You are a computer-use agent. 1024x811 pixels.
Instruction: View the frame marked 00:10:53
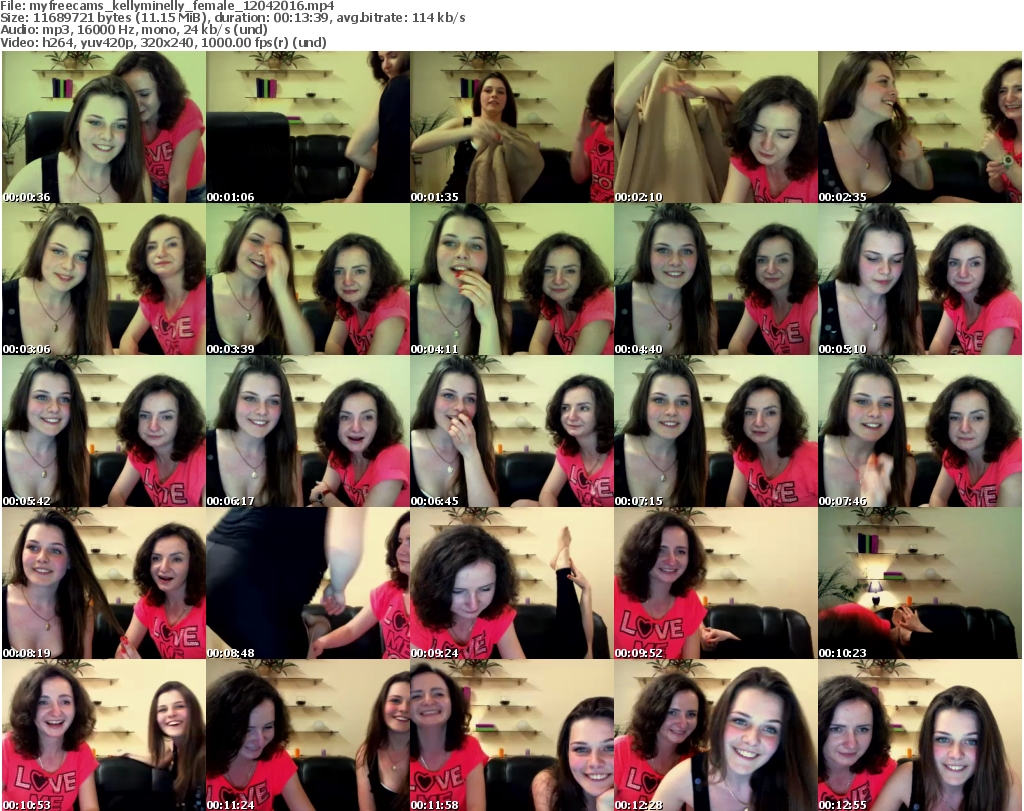coord(104,735)
